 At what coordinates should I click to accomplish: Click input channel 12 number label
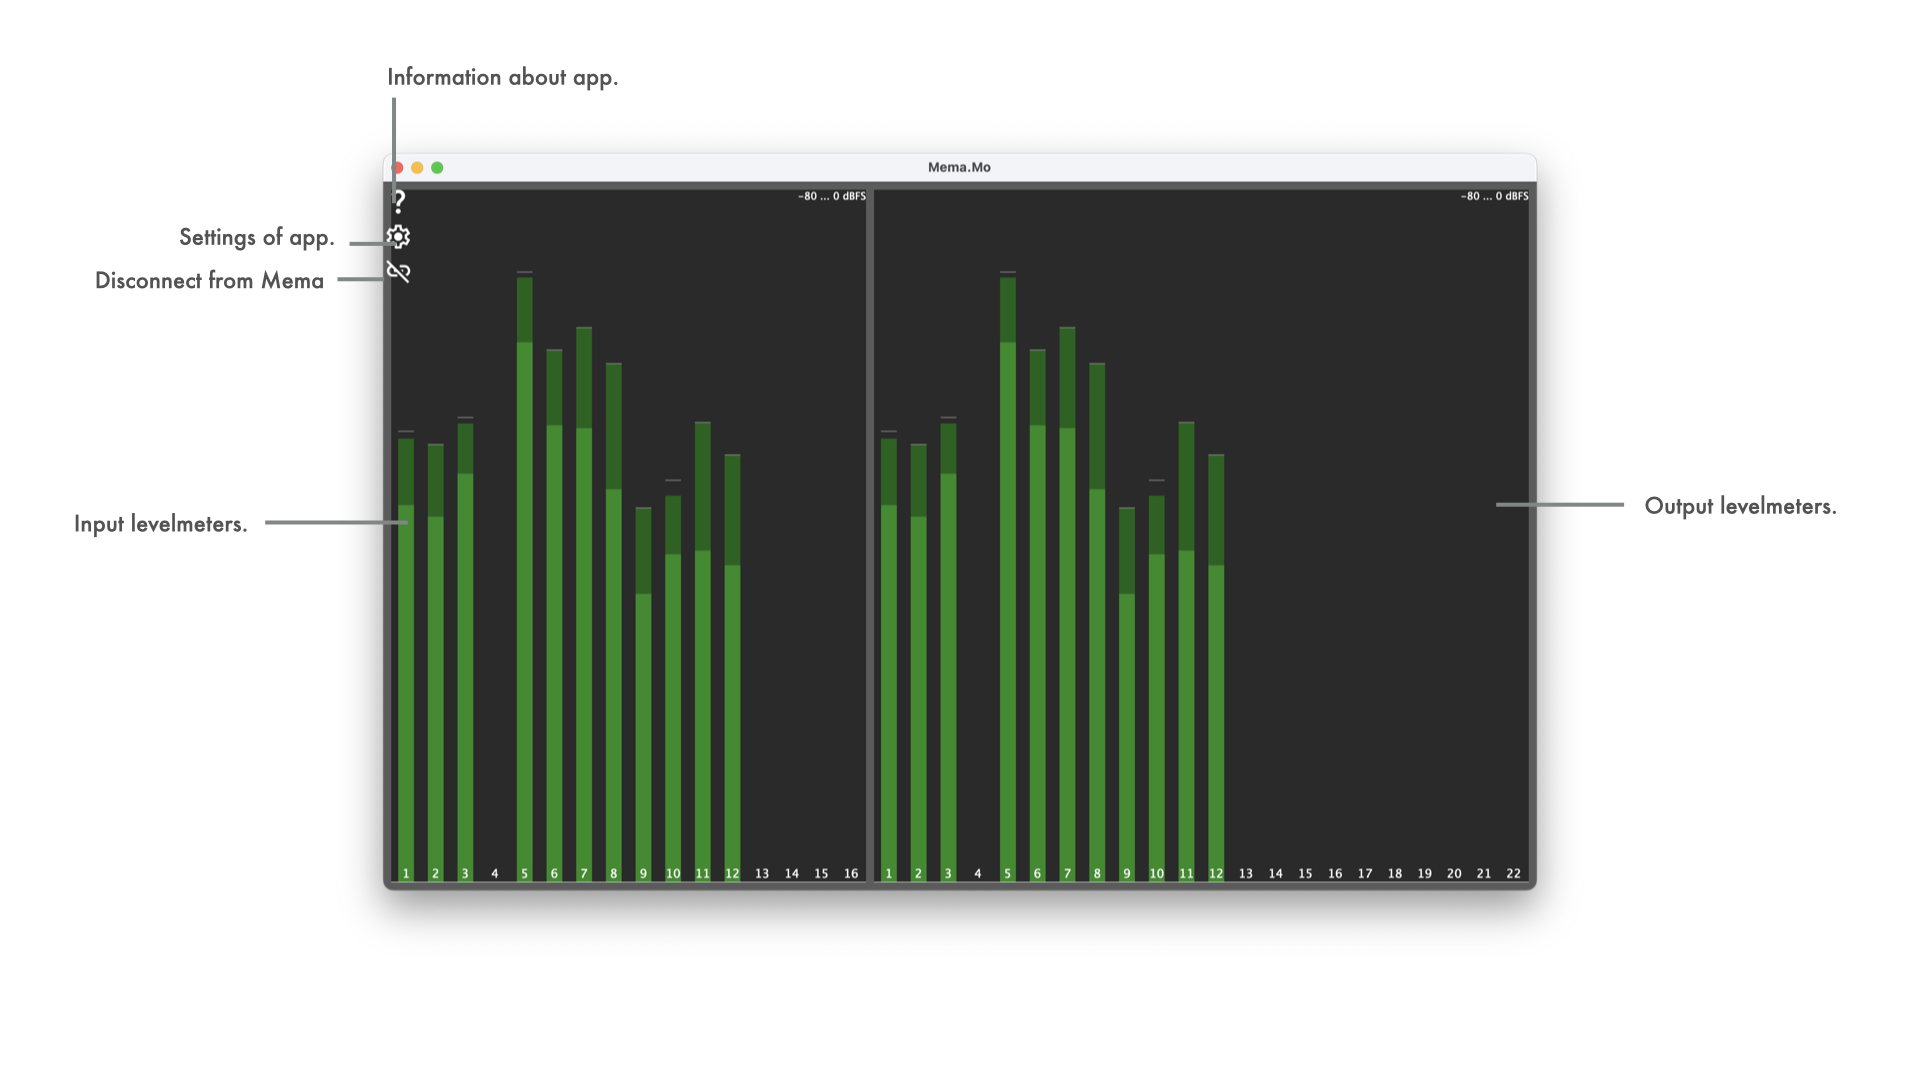coord(732,874)
